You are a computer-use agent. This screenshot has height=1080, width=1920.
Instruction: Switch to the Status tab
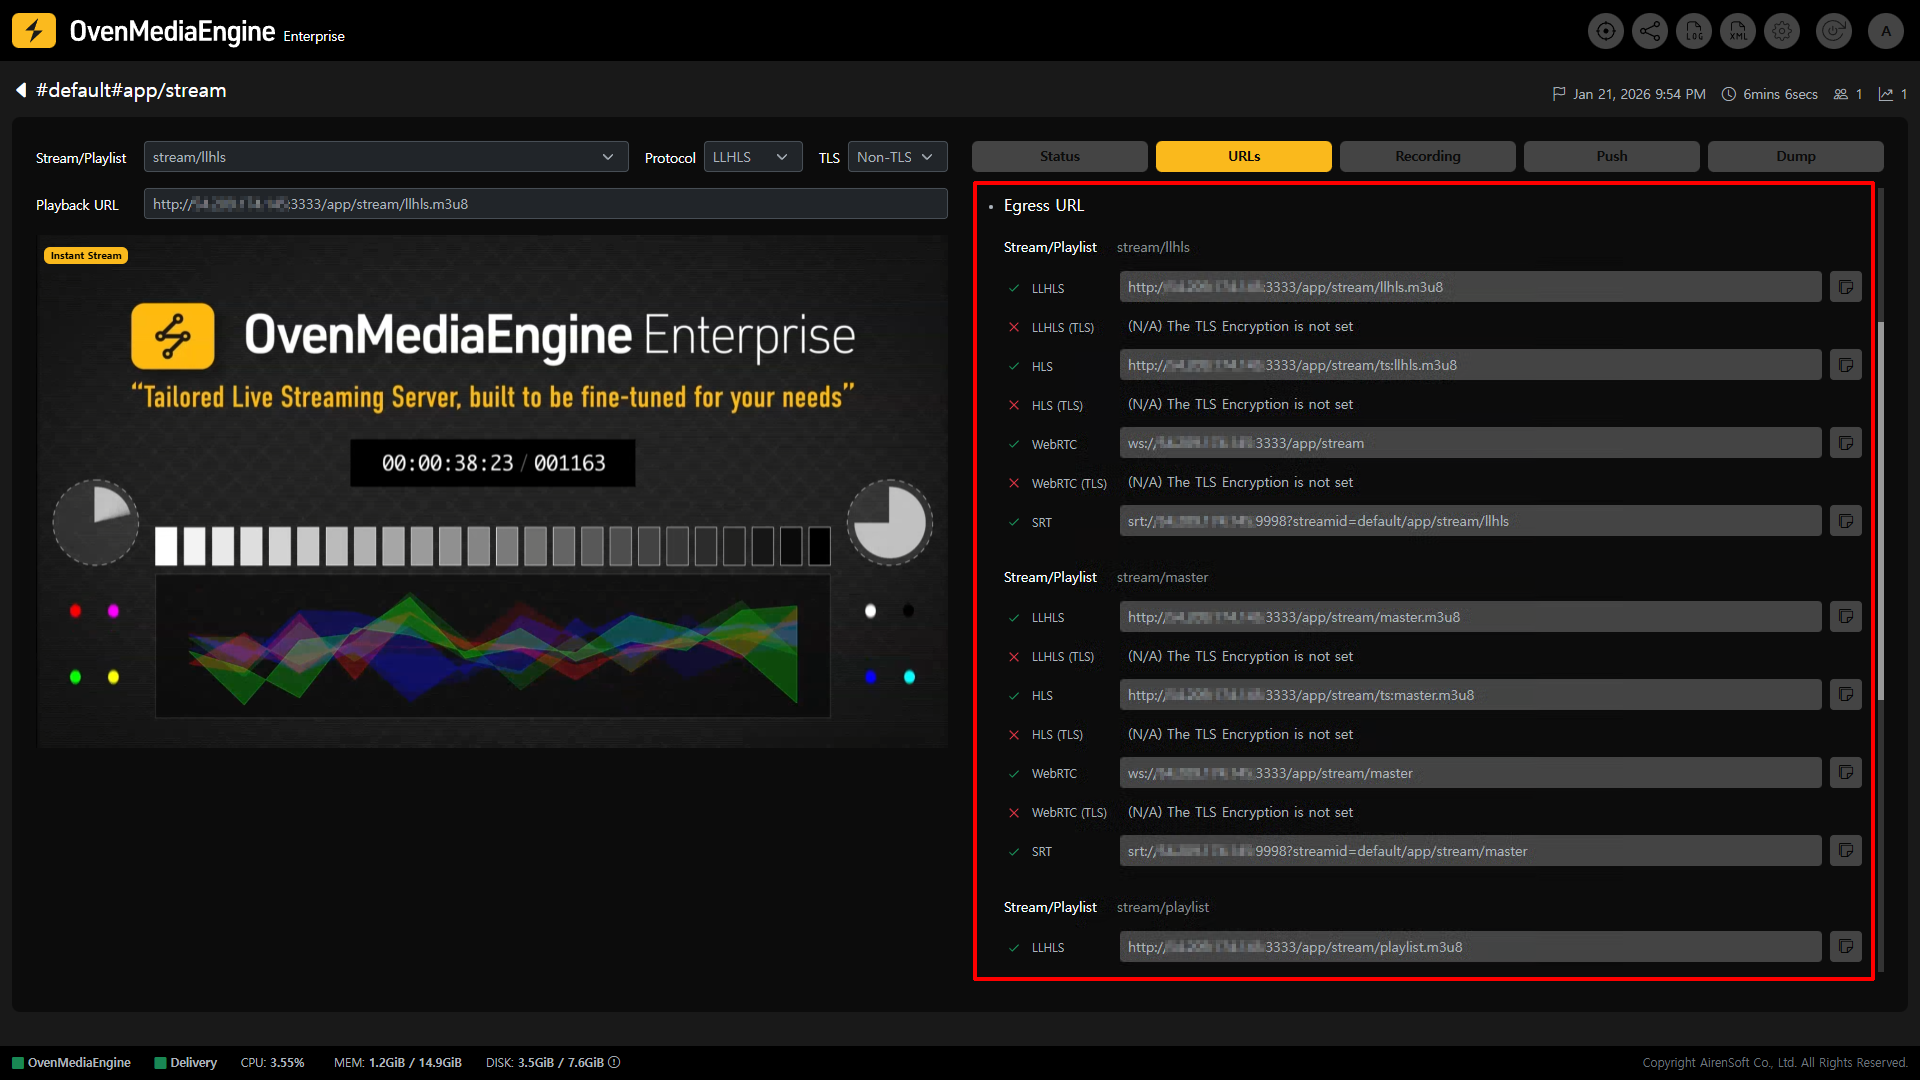click(1059, 156)
